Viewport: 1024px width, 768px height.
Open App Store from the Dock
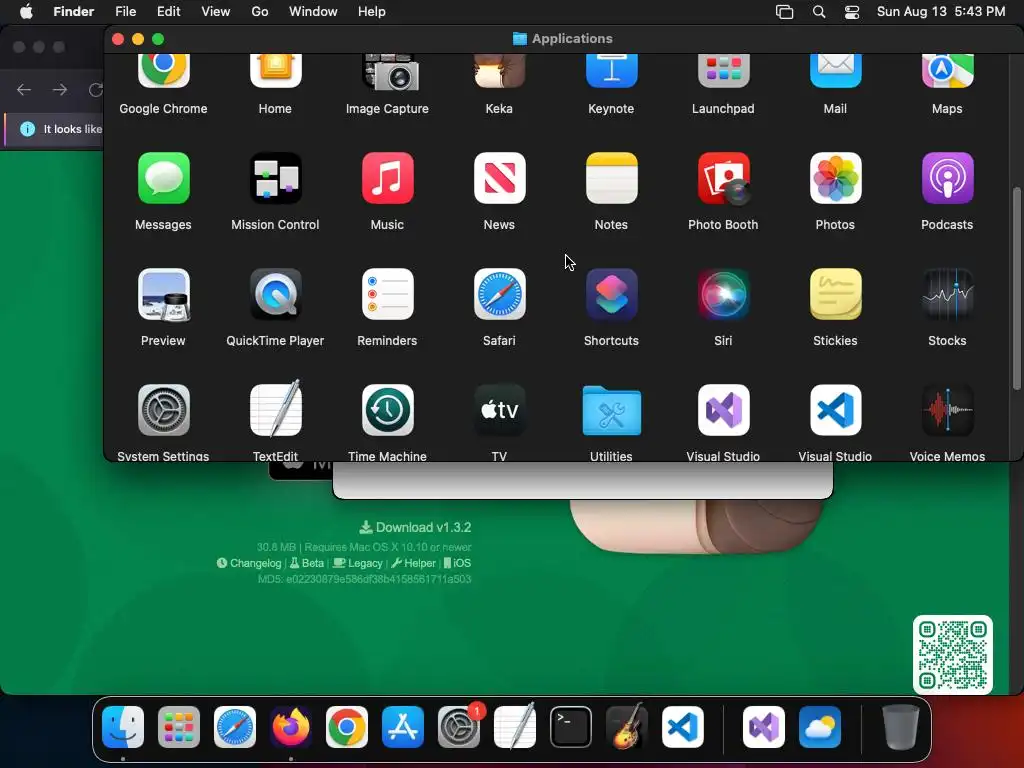tap(403, 727)
